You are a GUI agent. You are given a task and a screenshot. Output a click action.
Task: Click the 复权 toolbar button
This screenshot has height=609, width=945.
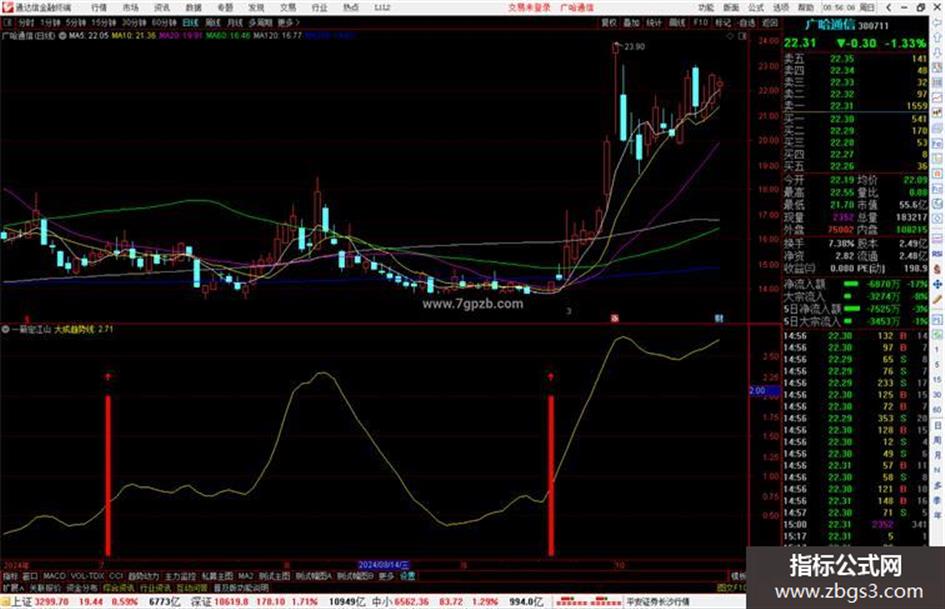pos(609,22)
